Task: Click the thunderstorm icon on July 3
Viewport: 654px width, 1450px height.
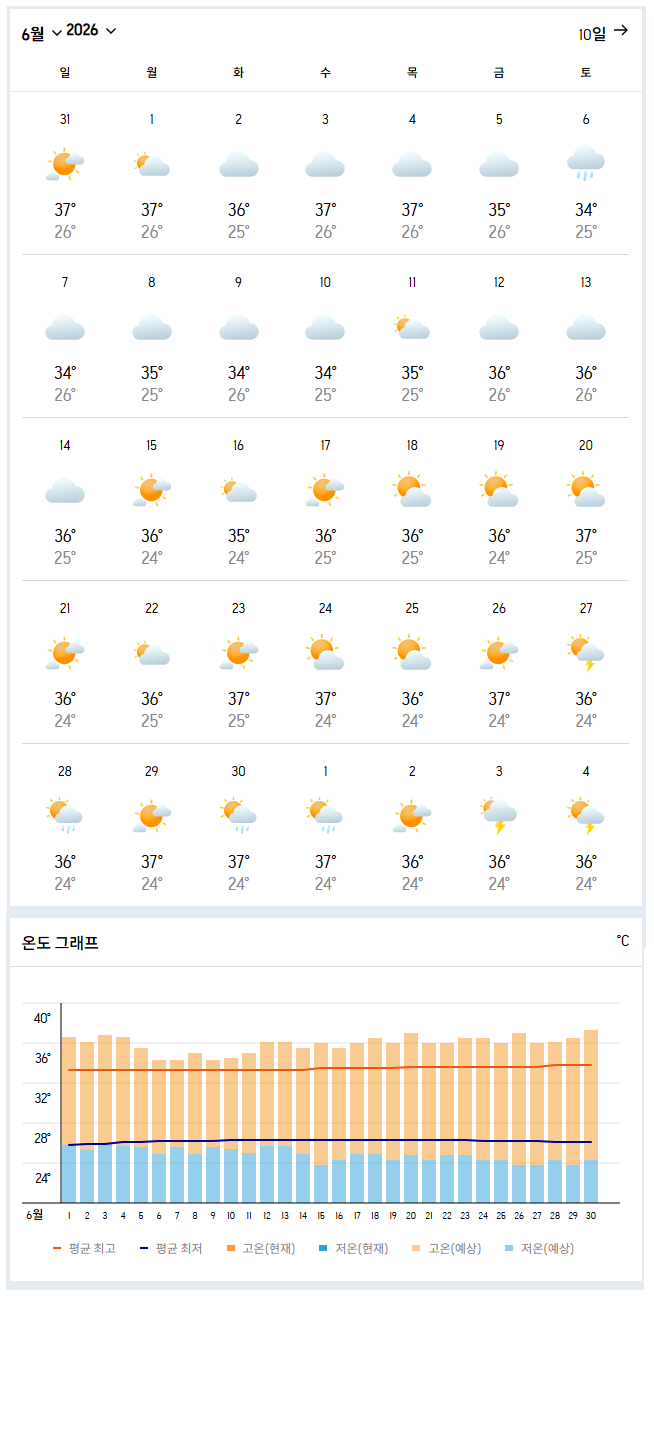Action: tap(499, 815)
